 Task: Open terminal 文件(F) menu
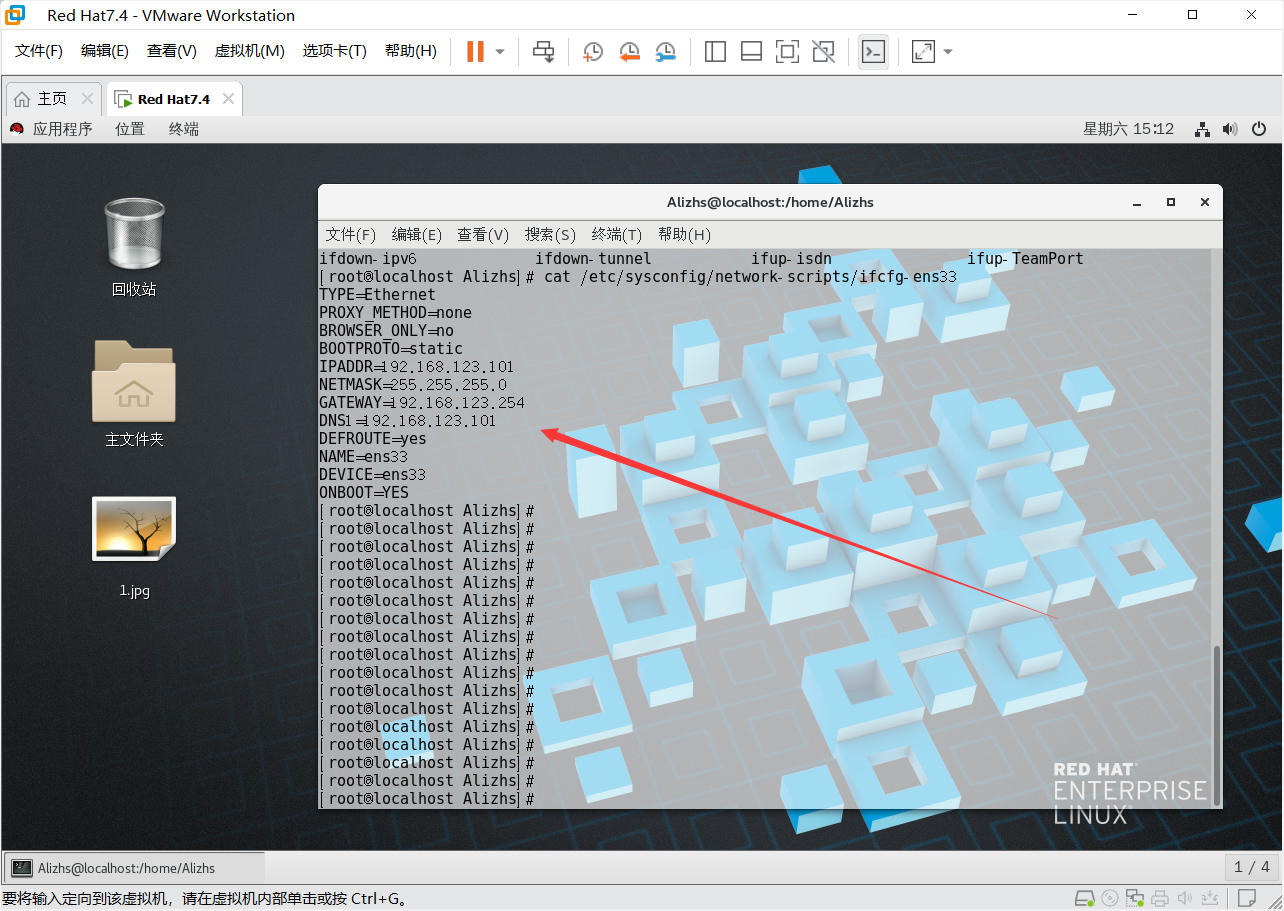click(x=350, y=234)
